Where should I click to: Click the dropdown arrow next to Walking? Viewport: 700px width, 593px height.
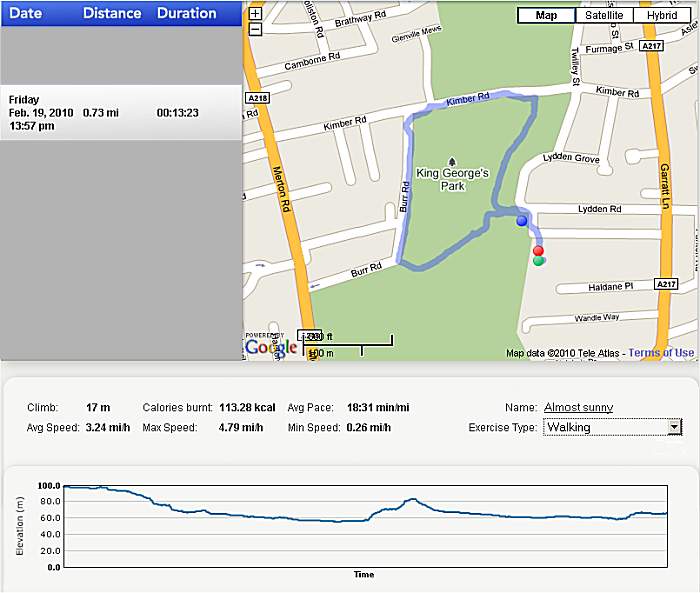674,427
